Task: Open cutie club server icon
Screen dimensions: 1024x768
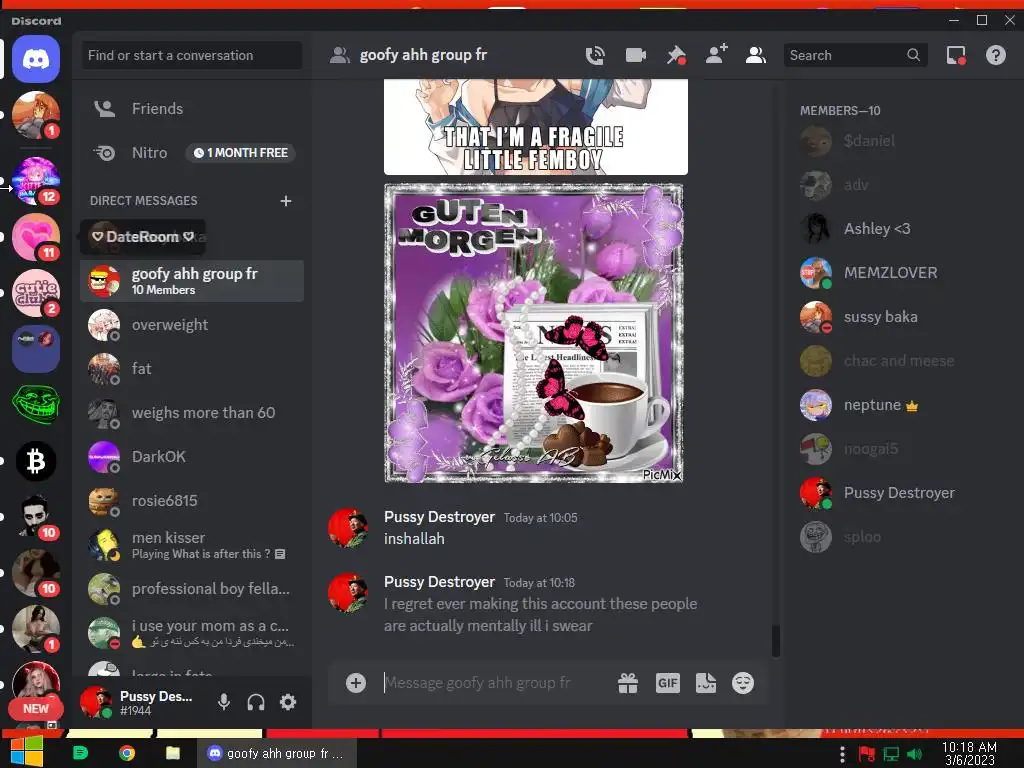Action: click(x=36, y=293)
